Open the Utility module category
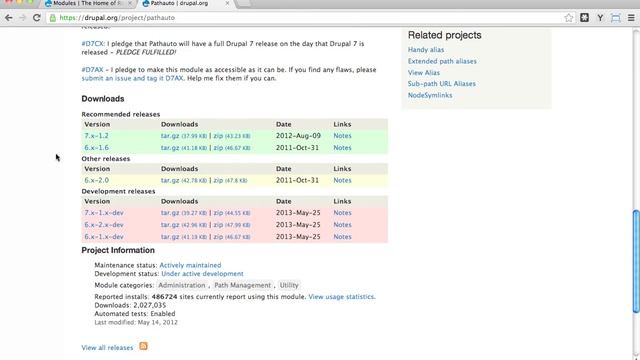Screen dimensions: 640x360 [289, 285]
